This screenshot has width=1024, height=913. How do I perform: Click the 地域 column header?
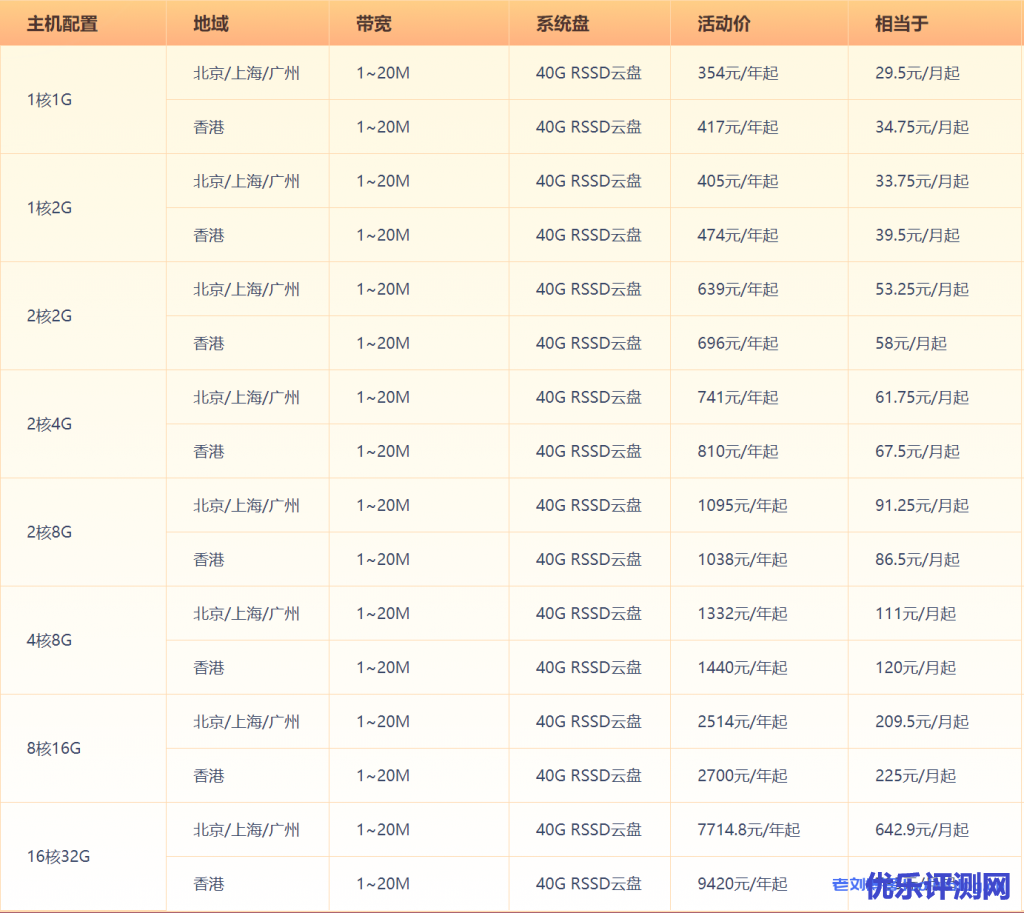(210, 23)
